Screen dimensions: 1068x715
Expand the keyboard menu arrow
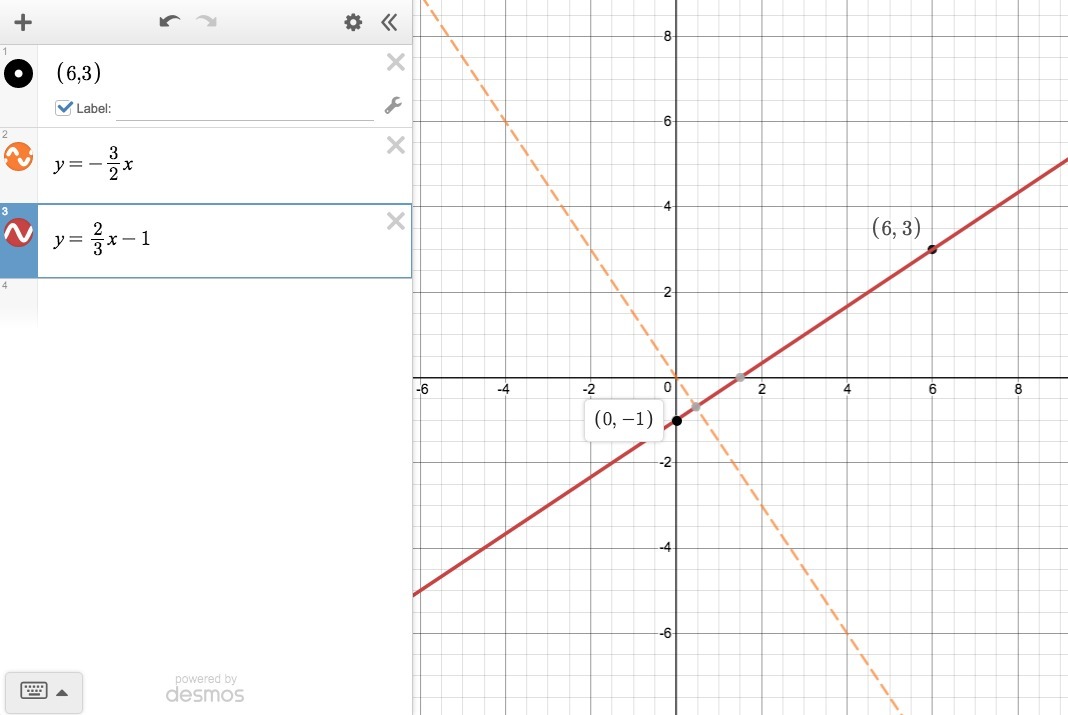point(62,693)
